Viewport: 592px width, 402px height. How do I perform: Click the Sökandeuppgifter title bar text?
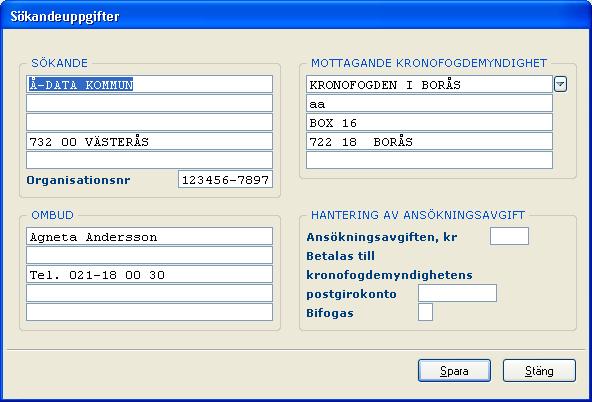click(65, 17)
